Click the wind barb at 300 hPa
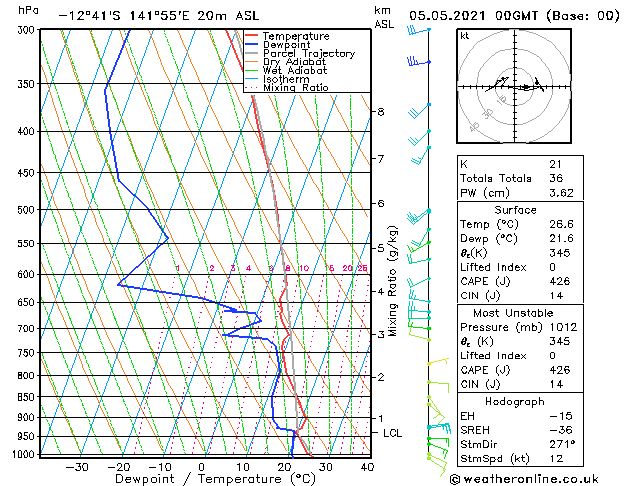629x486 pixels. 418,30
